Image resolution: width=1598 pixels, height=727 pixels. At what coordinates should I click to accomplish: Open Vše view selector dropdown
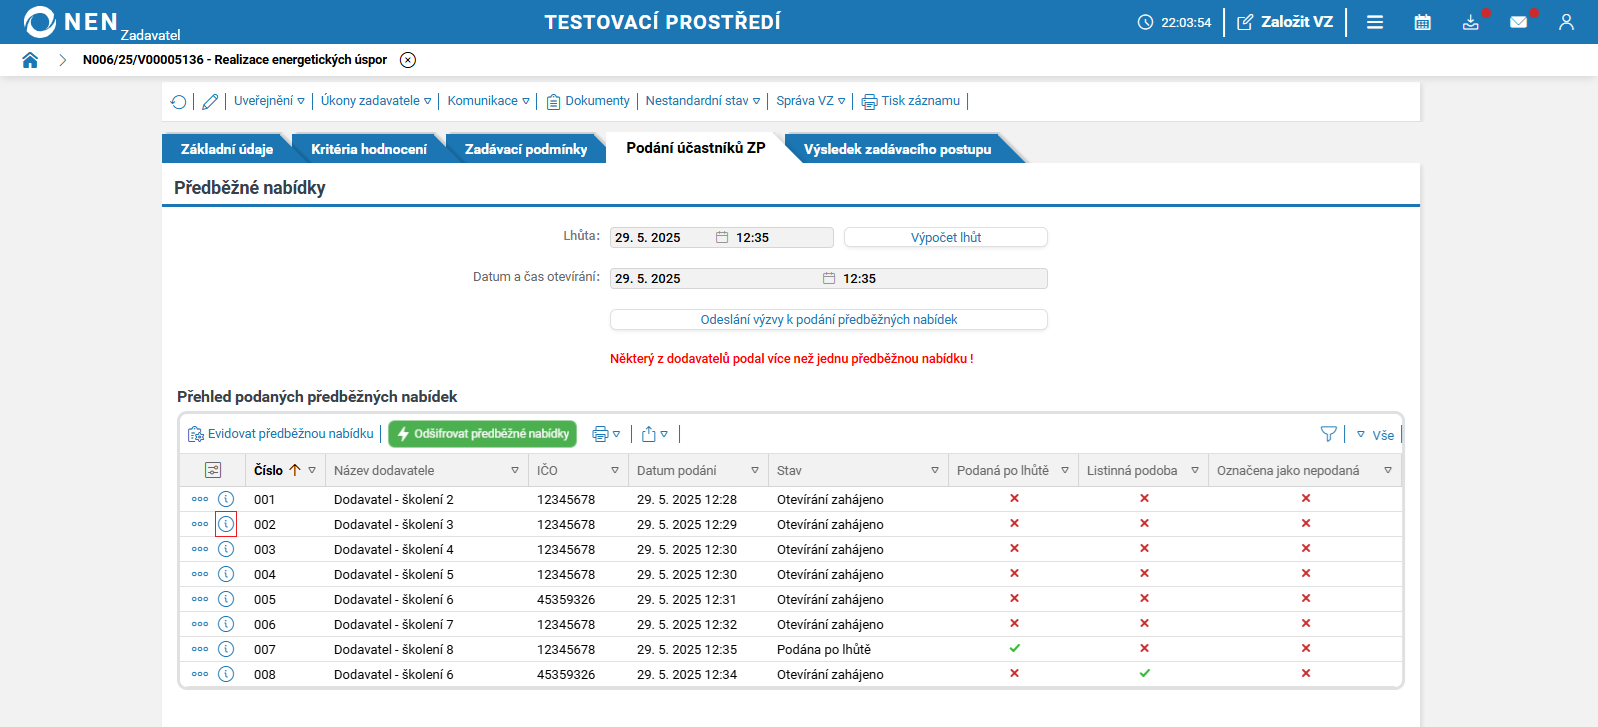click(1375, 435)
